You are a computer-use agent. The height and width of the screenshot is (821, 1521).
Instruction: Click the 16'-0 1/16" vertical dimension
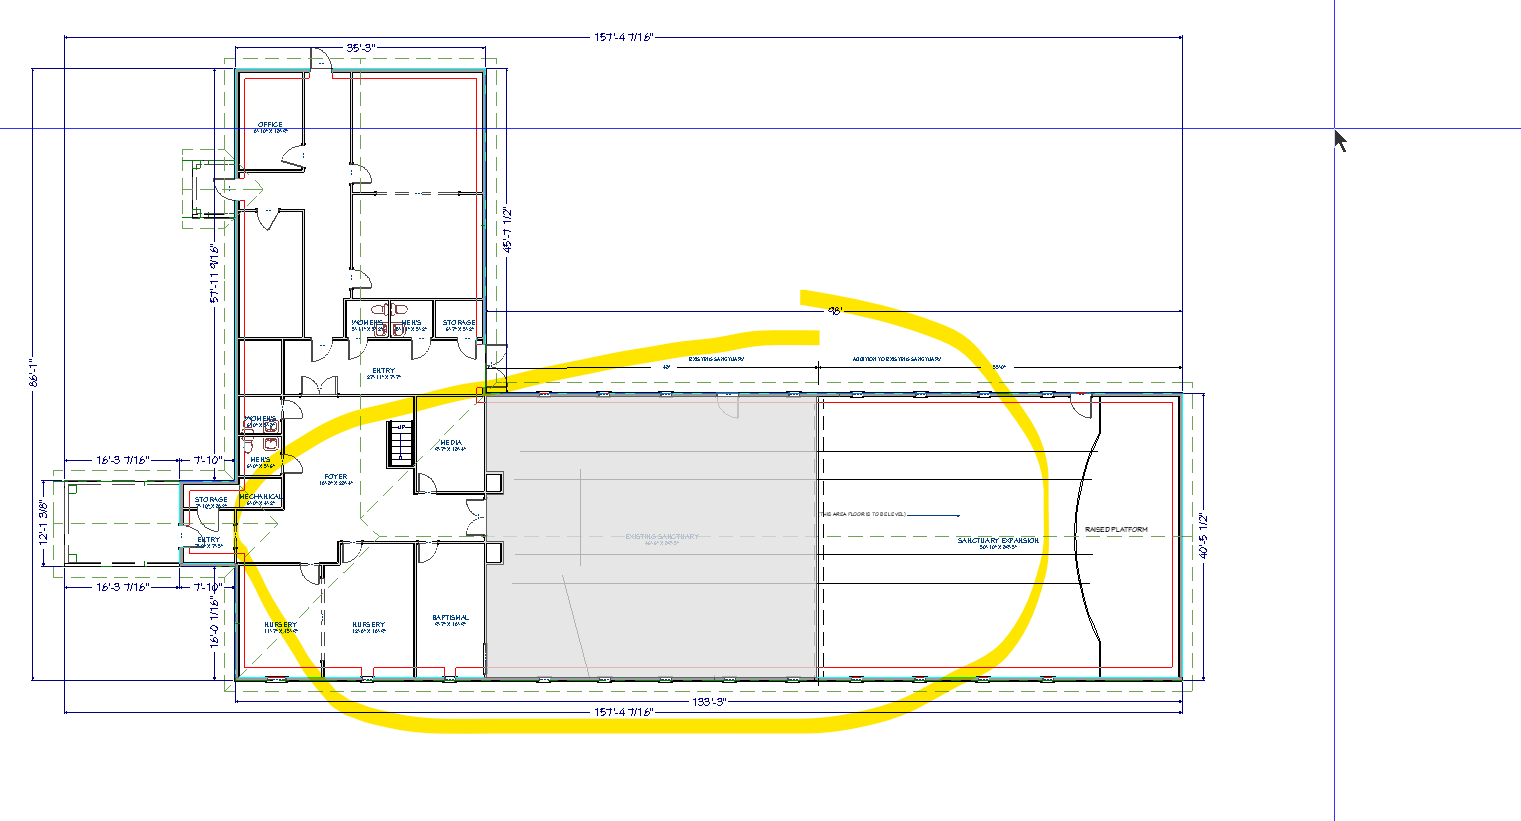coord(214,623)
